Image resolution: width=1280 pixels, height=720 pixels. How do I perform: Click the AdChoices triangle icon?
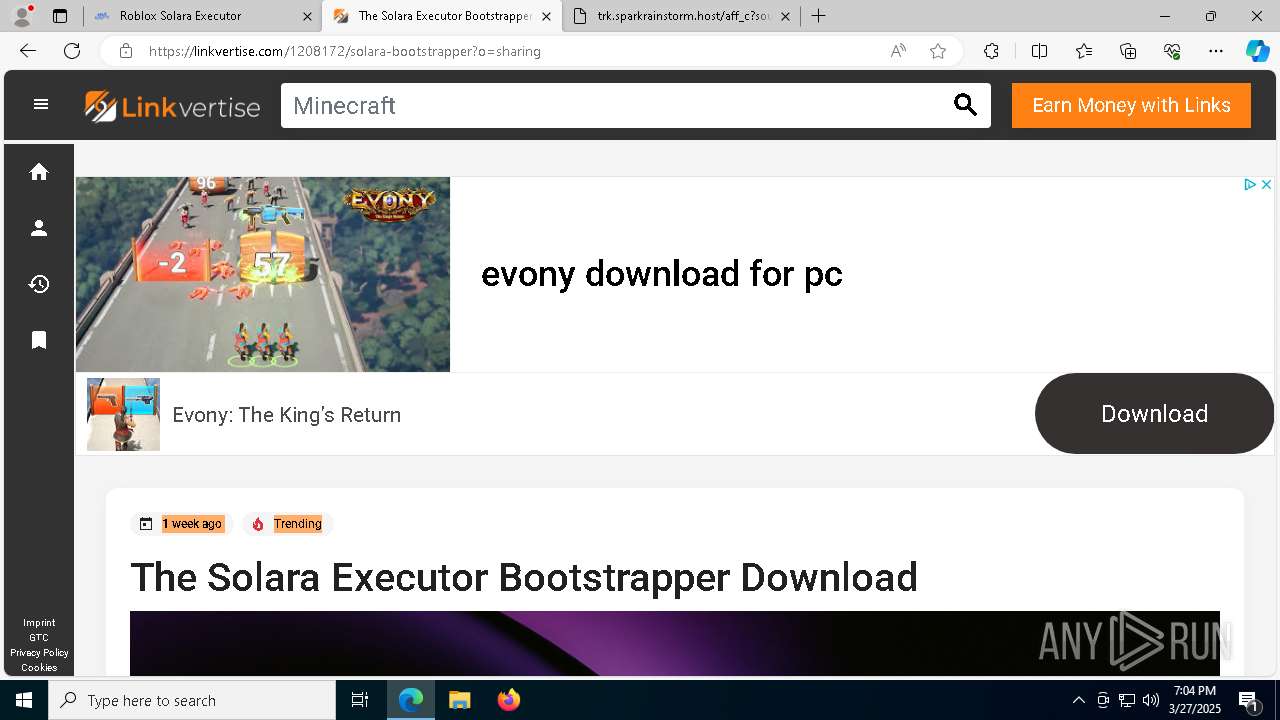click(x=1250, y=184)
